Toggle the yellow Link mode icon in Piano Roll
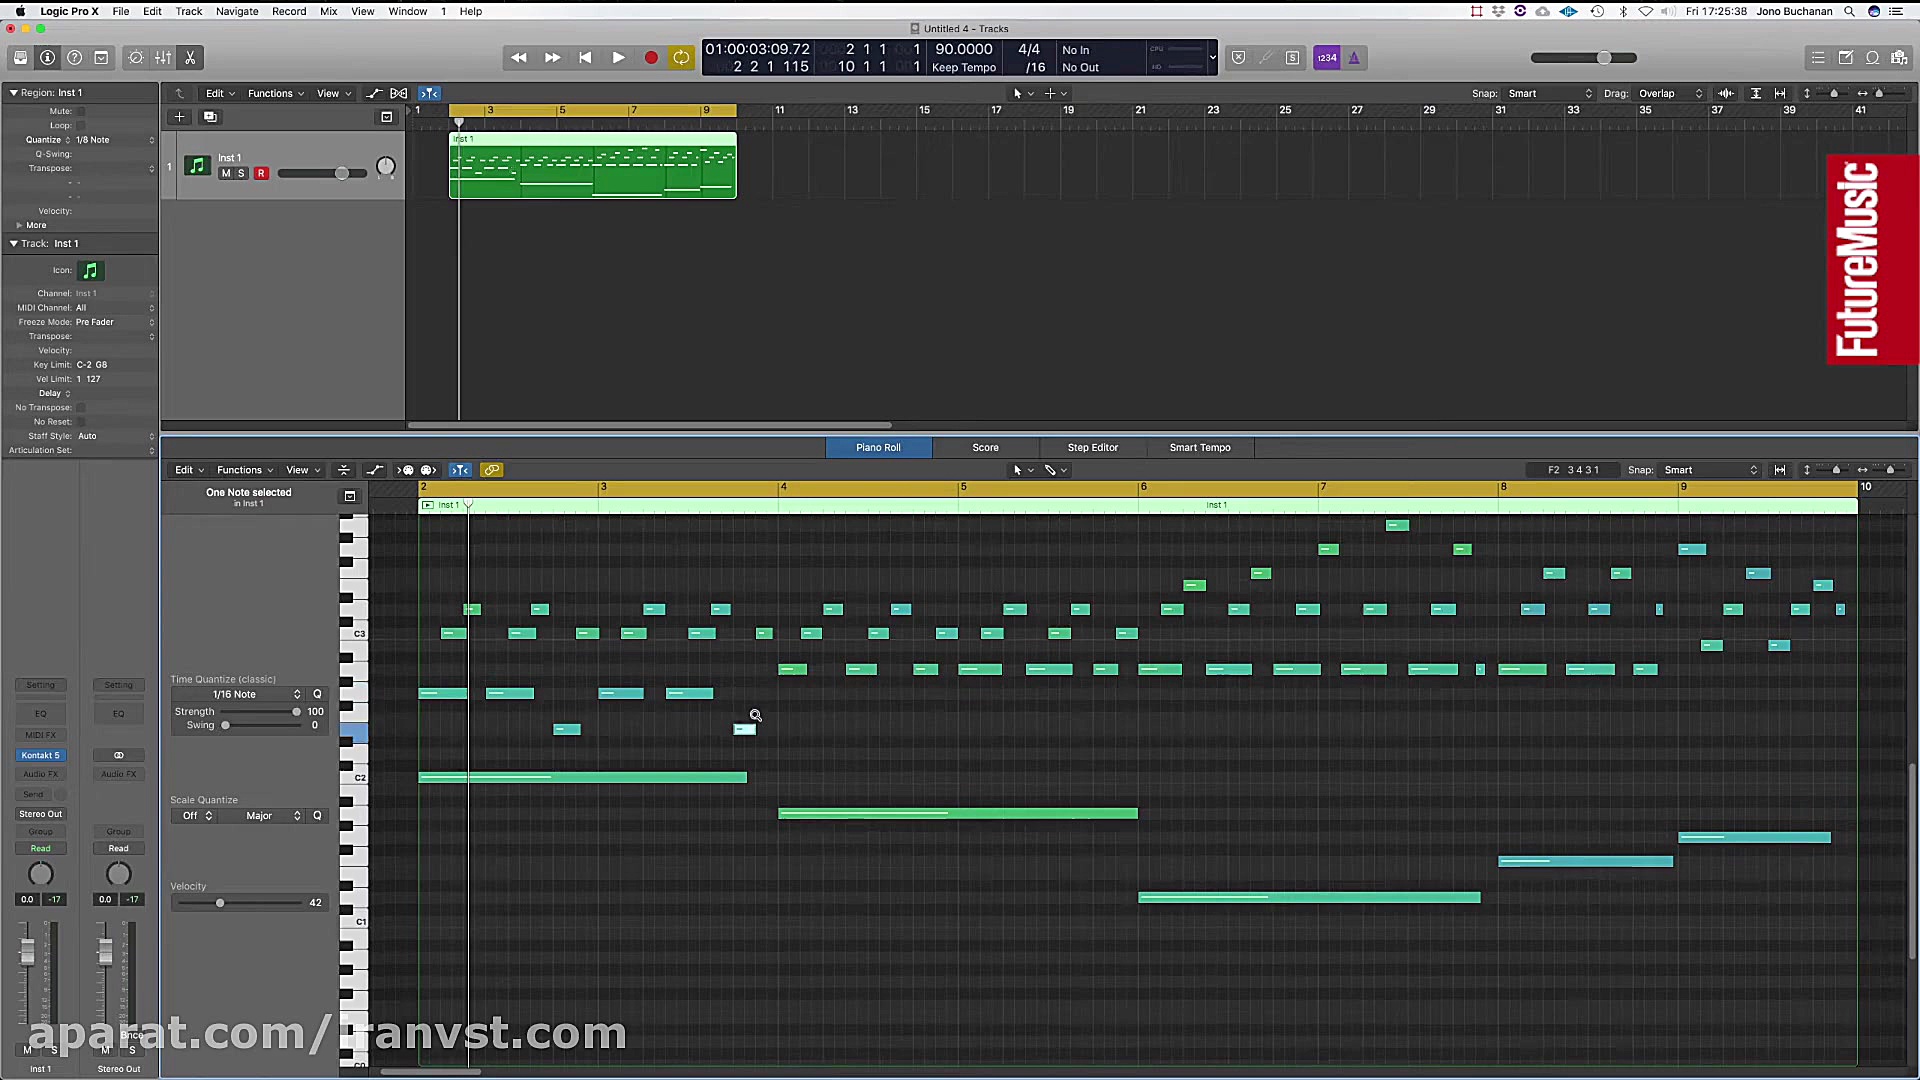1920x1080 pixels. [x=492, y=470]
